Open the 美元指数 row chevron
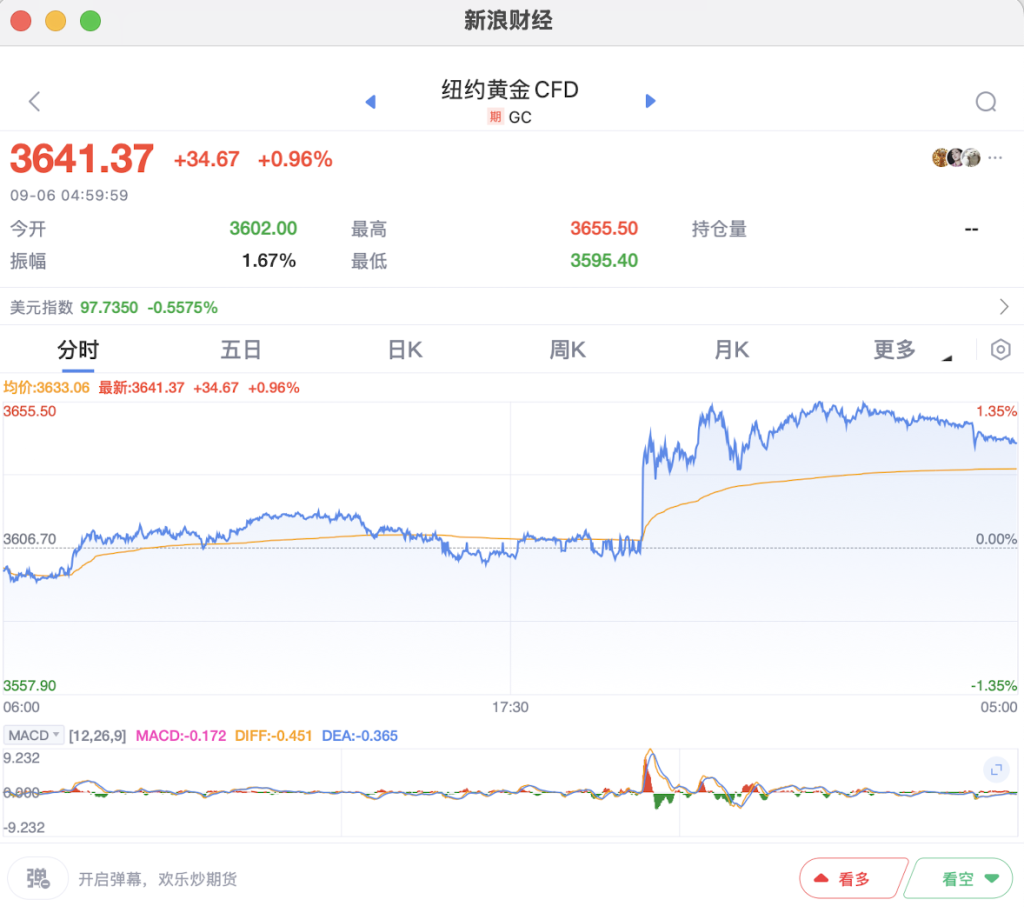 tap(1004, 306)
